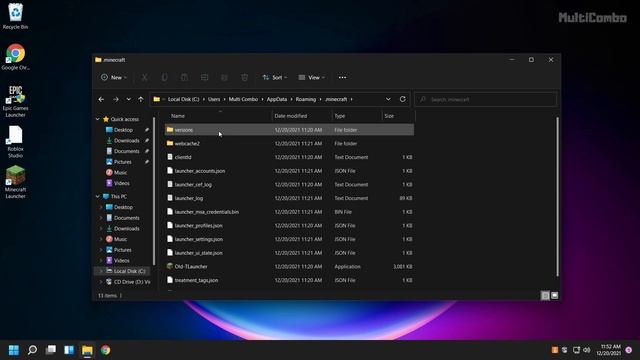Select launcher_accounts.json file
Image resolution: width=640 pixels, height=360 pixels.
289,171
